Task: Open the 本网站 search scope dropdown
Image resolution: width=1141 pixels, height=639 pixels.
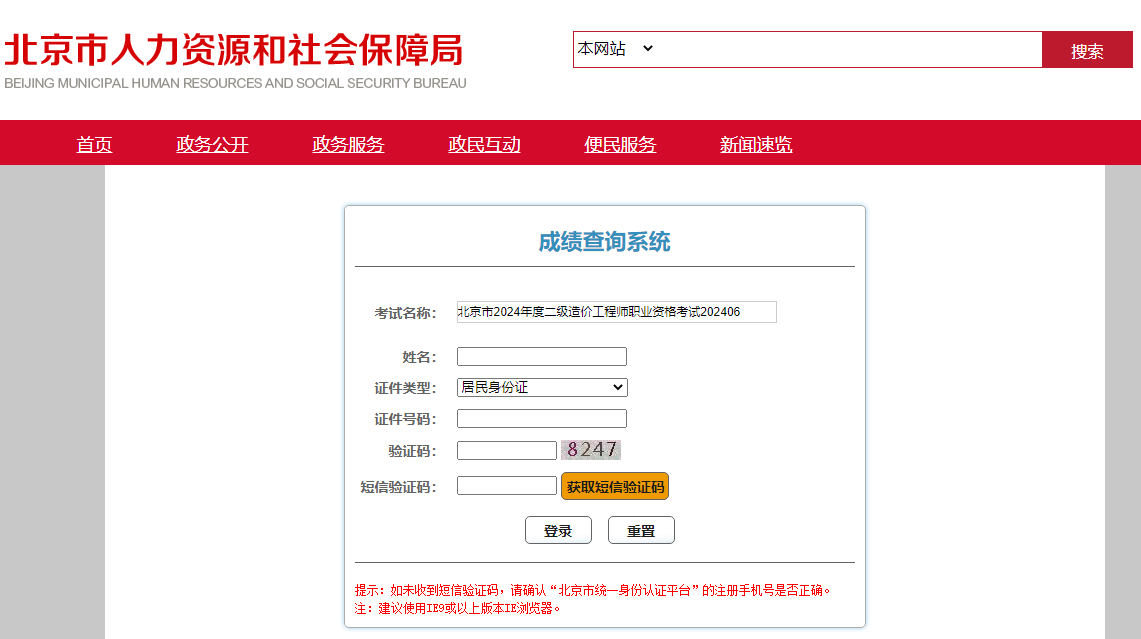Action: 615,48
